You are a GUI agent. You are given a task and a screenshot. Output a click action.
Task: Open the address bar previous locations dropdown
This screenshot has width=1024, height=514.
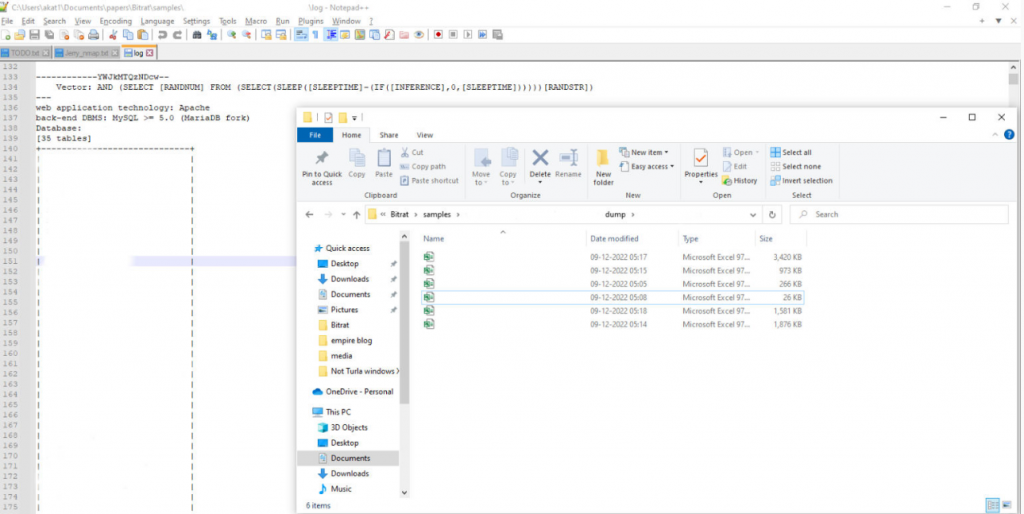[x=754, y=214]
